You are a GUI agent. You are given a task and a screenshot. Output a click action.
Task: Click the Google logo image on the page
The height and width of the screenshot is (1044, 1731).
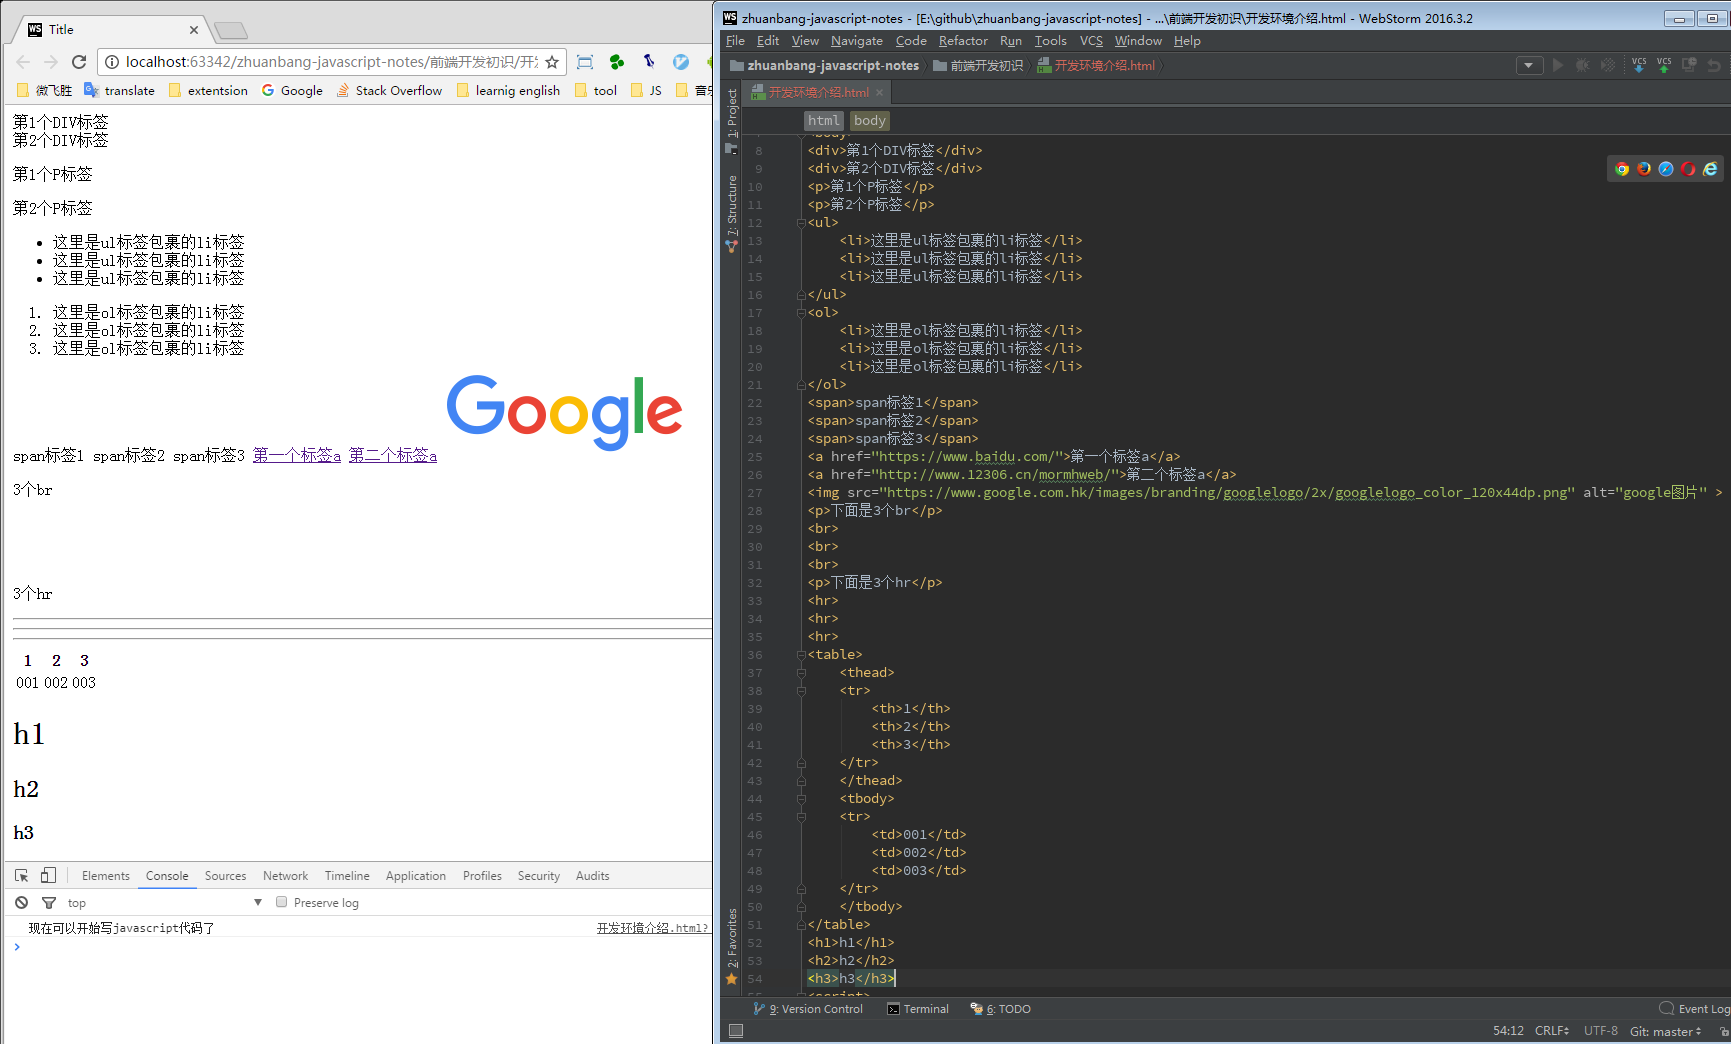(x=564, y=412)
